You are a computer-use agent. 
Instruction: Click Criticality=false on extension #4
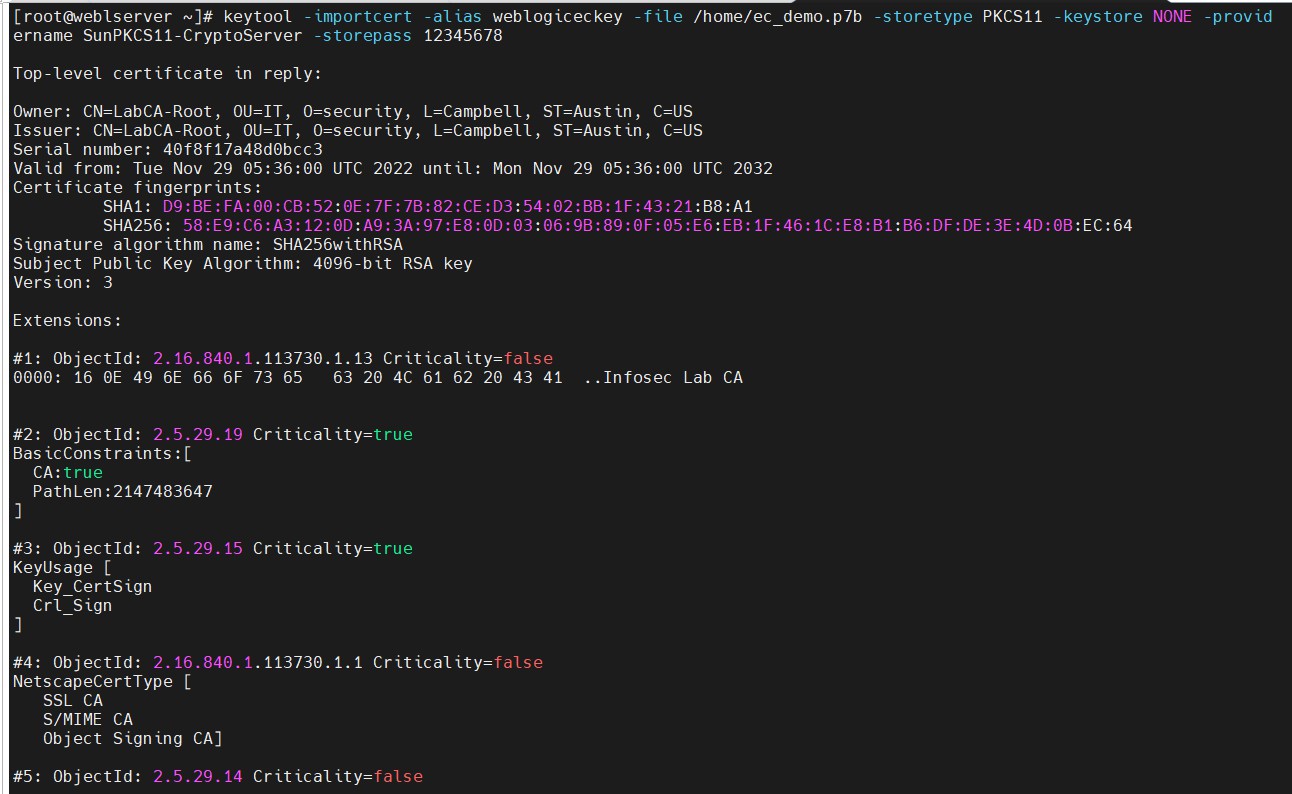pos(457,663)
